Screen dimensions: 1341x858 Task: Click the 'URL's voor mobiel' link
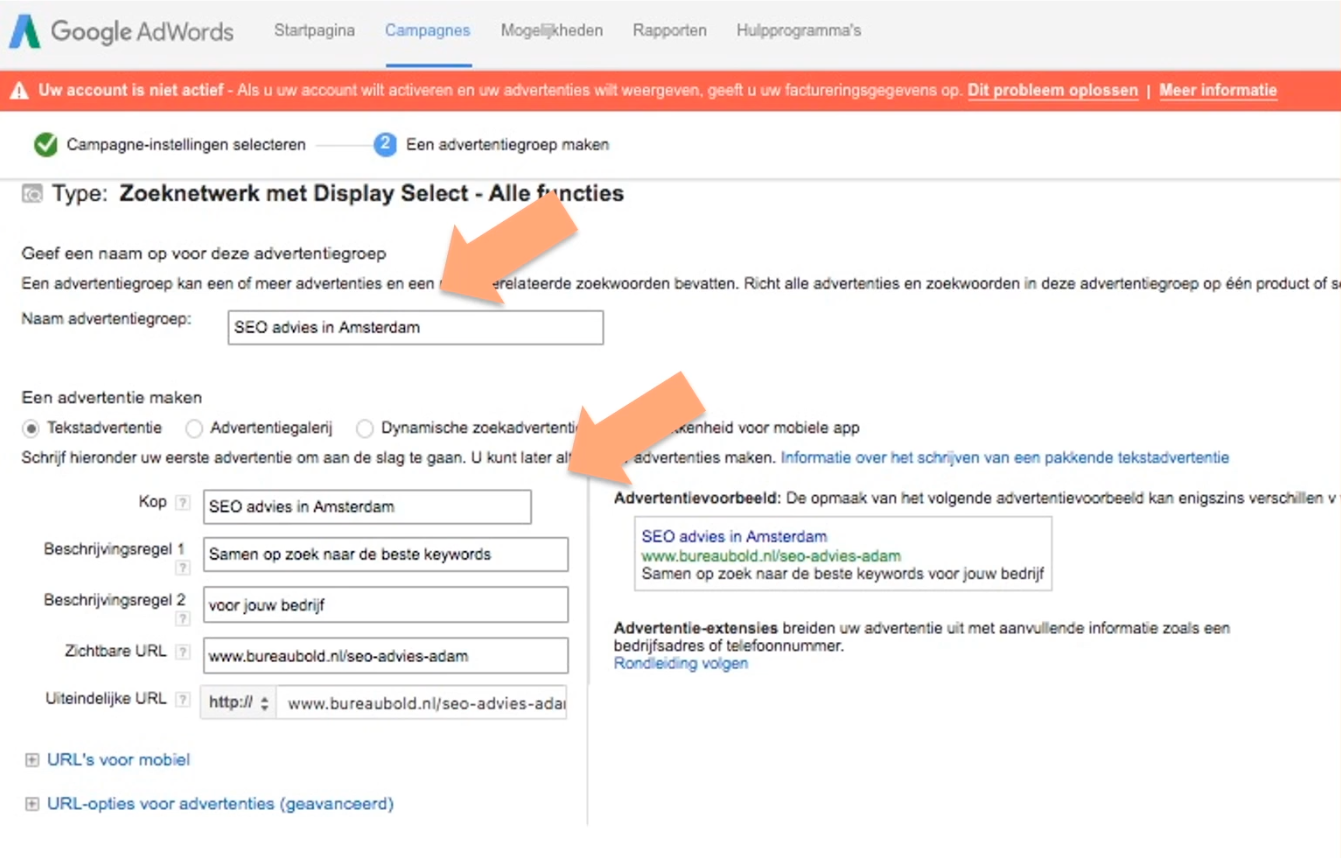tap(118, 760)
